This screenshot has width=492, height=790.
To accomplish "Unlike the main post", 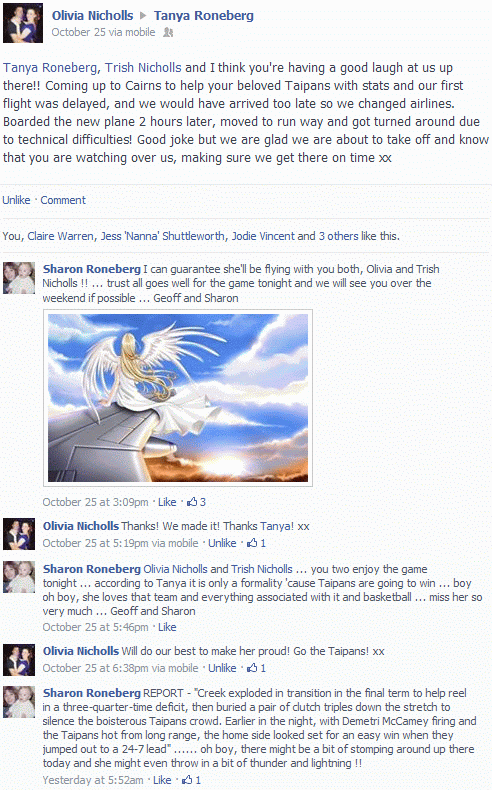I will coord(16,200).
